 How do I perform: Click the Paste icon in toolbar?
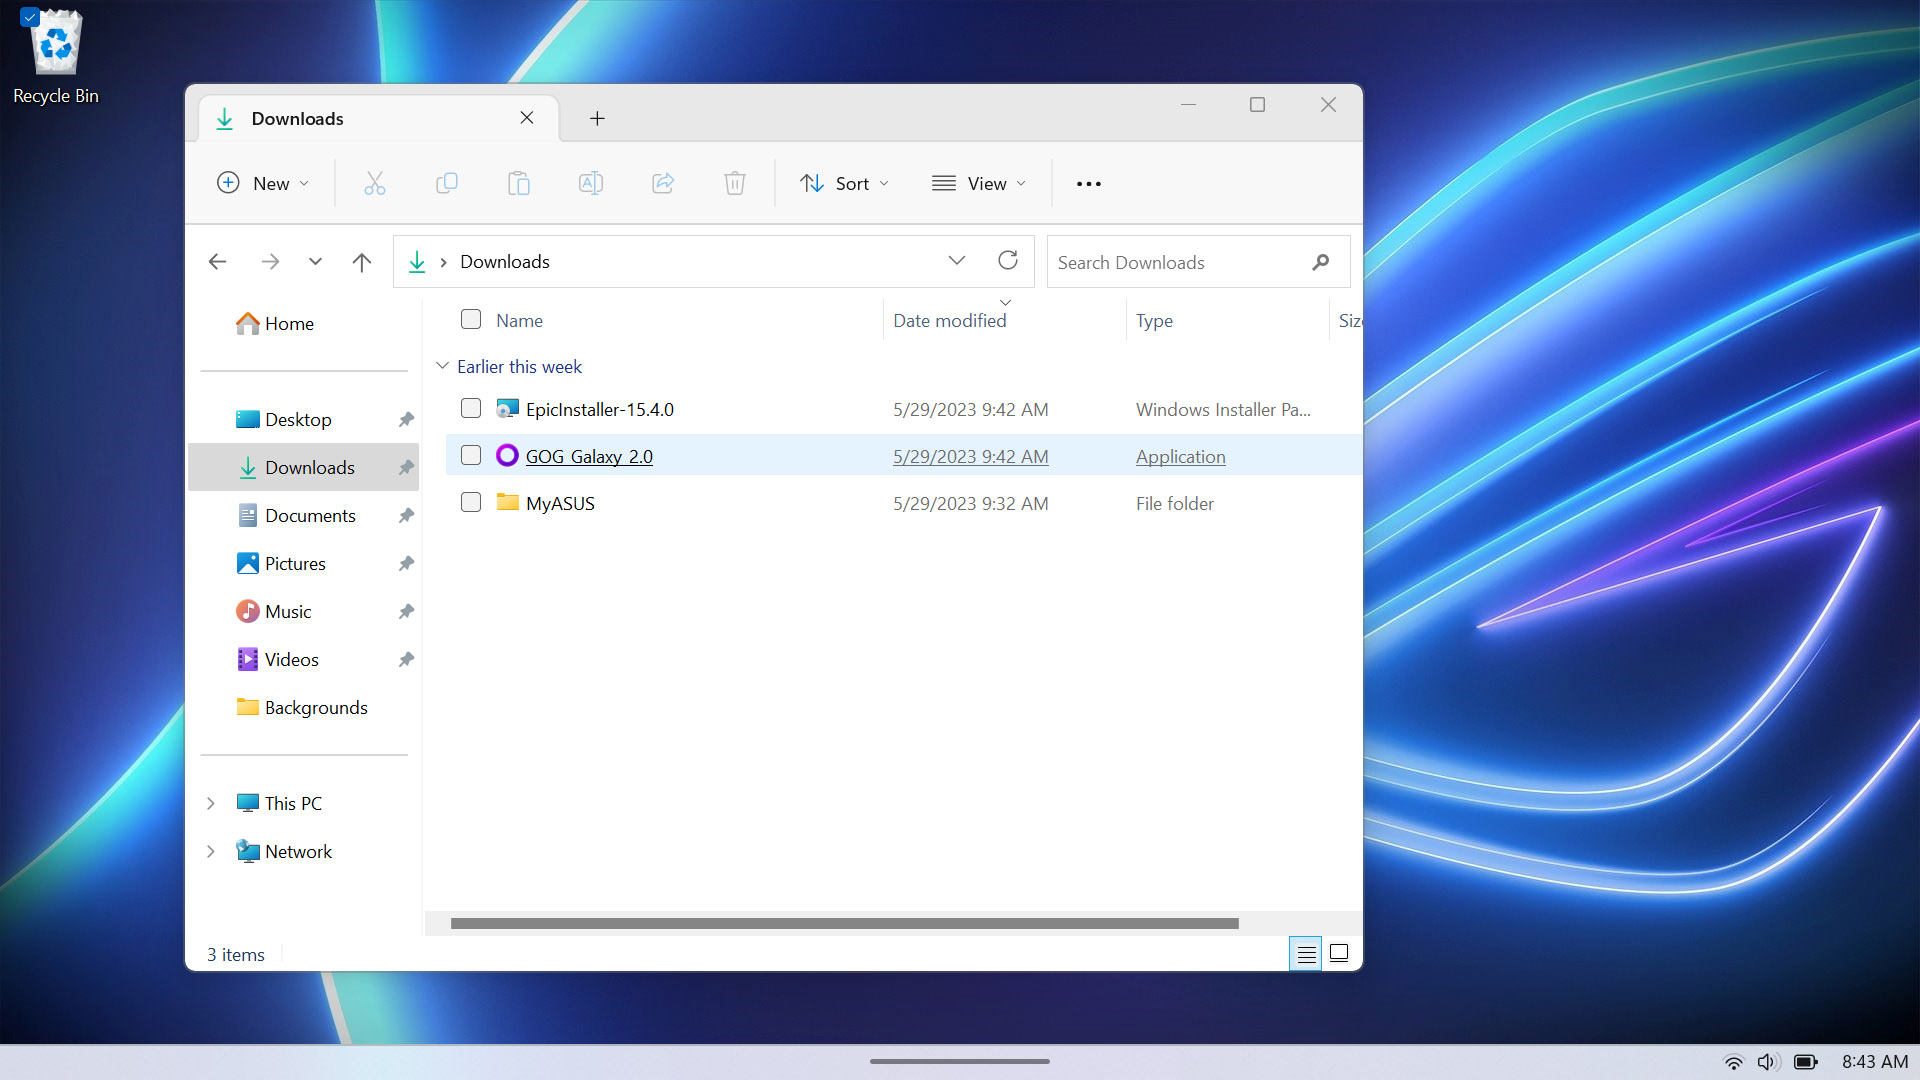[x=518, y=182]
